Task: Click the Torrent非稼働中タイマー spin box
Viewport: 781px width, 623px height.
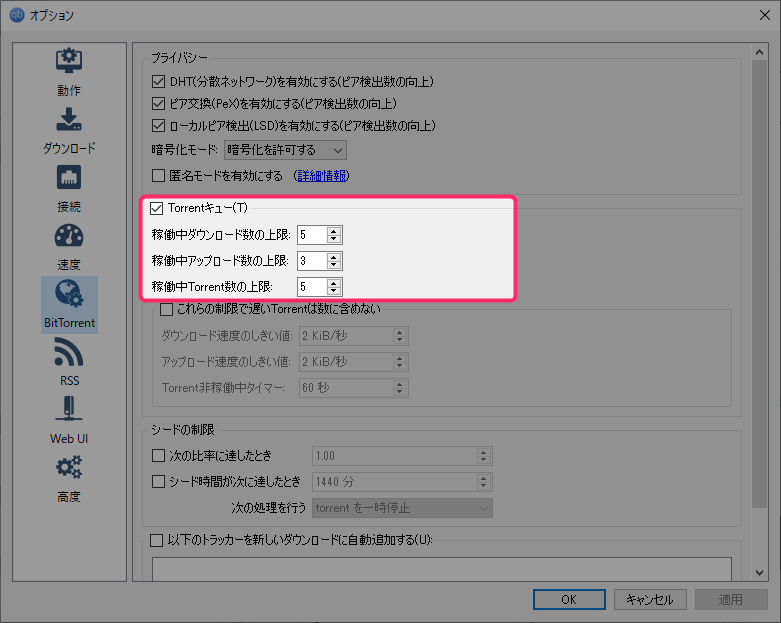Action: [x=354, y=387]
